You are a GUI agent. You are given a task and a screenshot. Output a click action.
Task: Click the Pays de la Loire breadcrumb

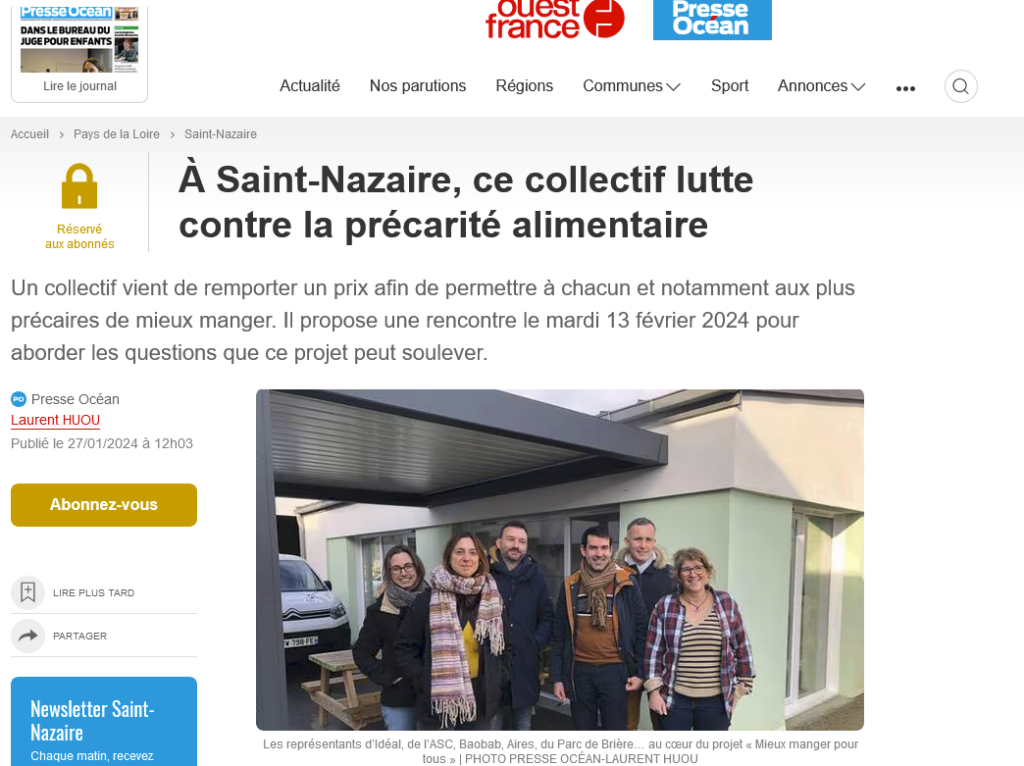point(116,134)
